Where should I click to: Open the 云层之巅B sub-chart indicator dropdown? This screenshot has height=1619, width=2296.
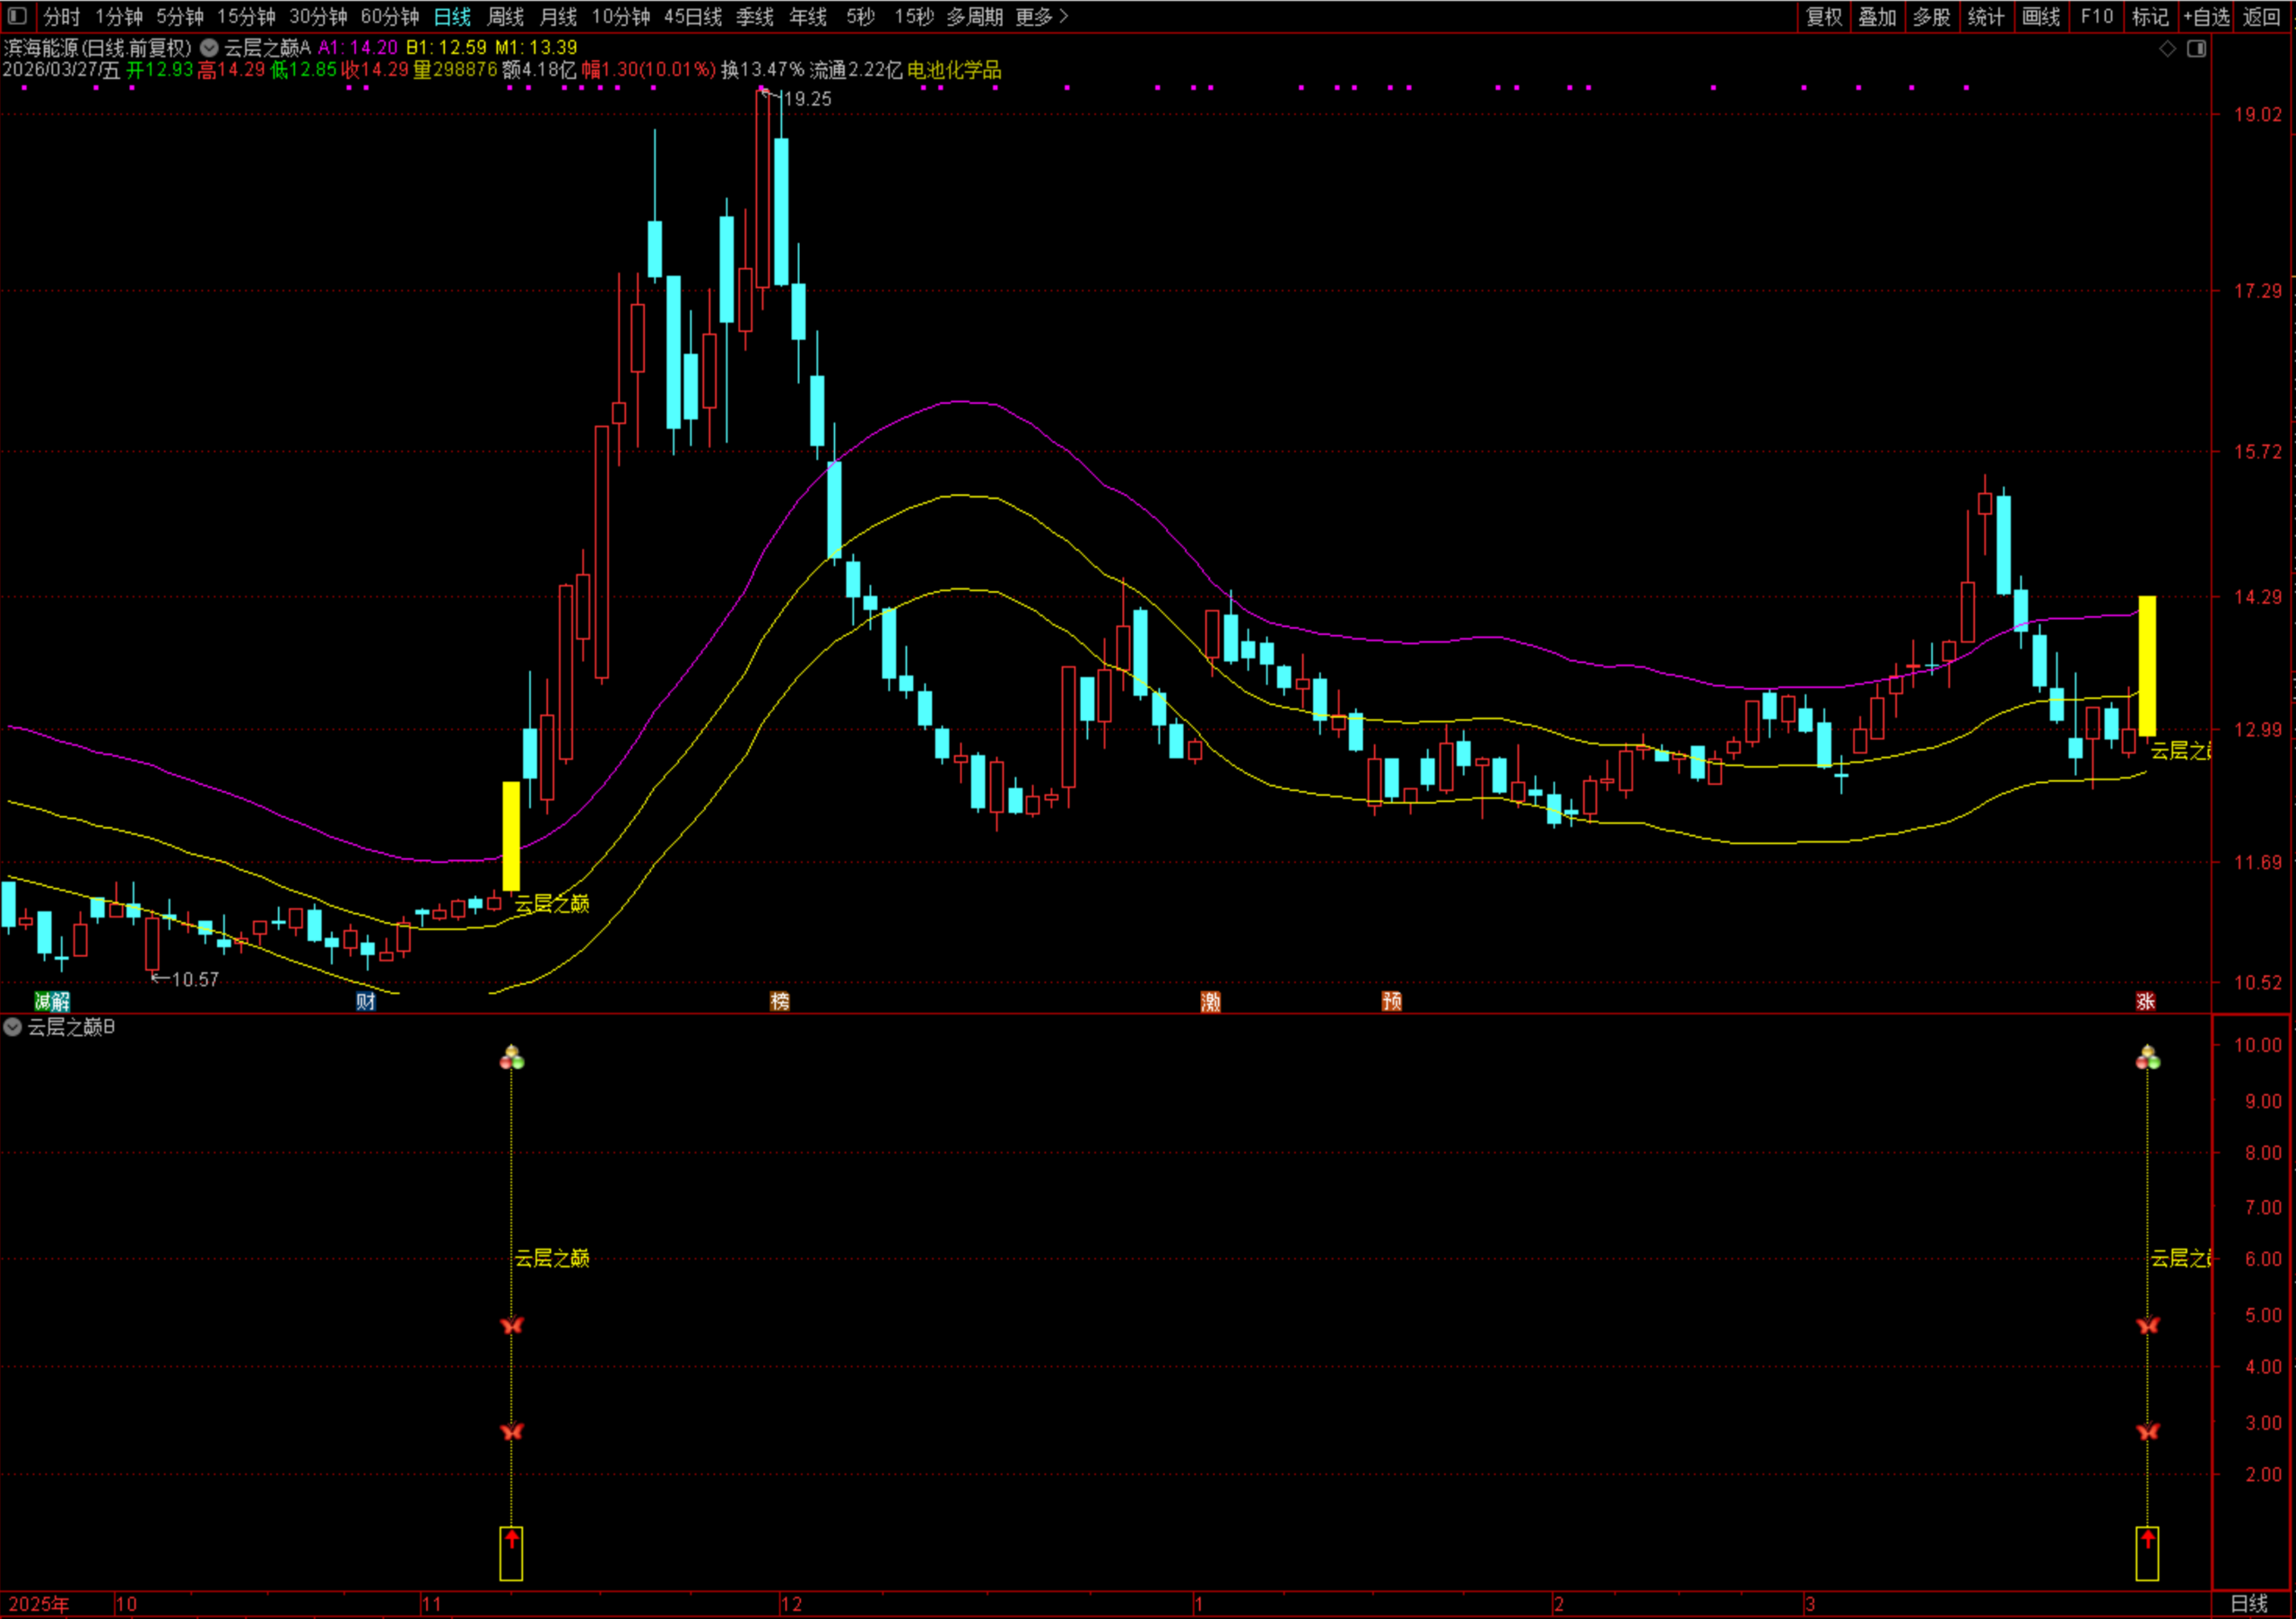13,1027
